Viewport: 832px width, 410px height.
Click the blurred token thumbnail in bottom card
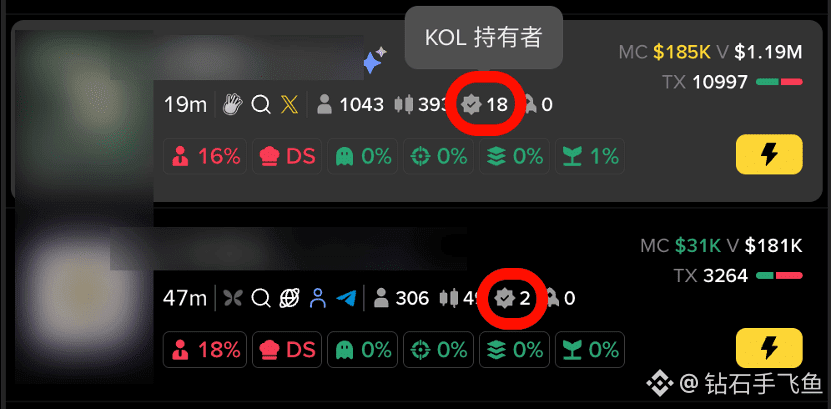pos(84,297)
